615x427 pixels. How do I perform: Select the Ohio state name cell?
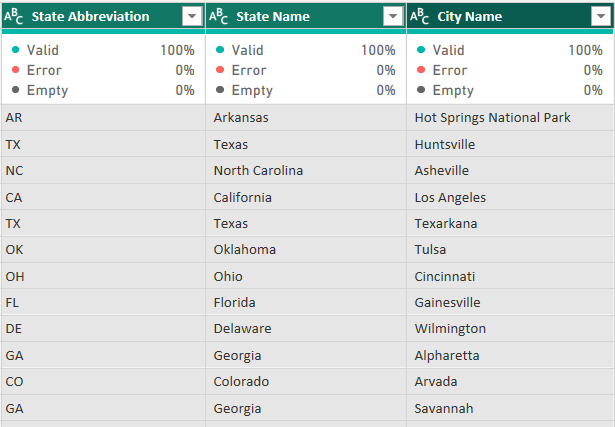[x=306, y=276]
